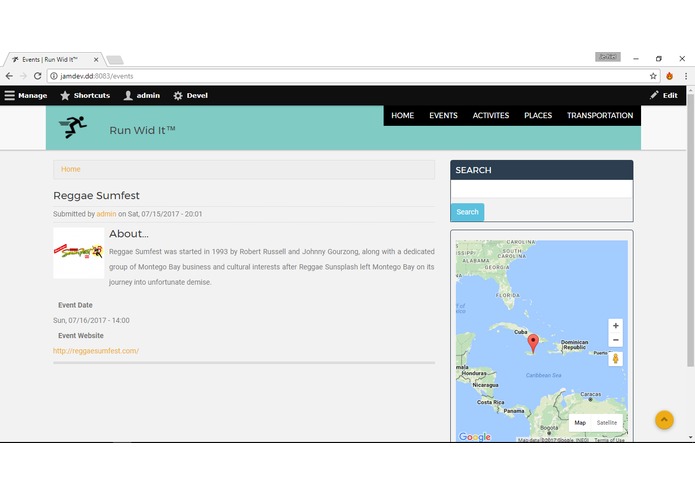
Task: Open EVENTS navigation item
Action: 443,116
